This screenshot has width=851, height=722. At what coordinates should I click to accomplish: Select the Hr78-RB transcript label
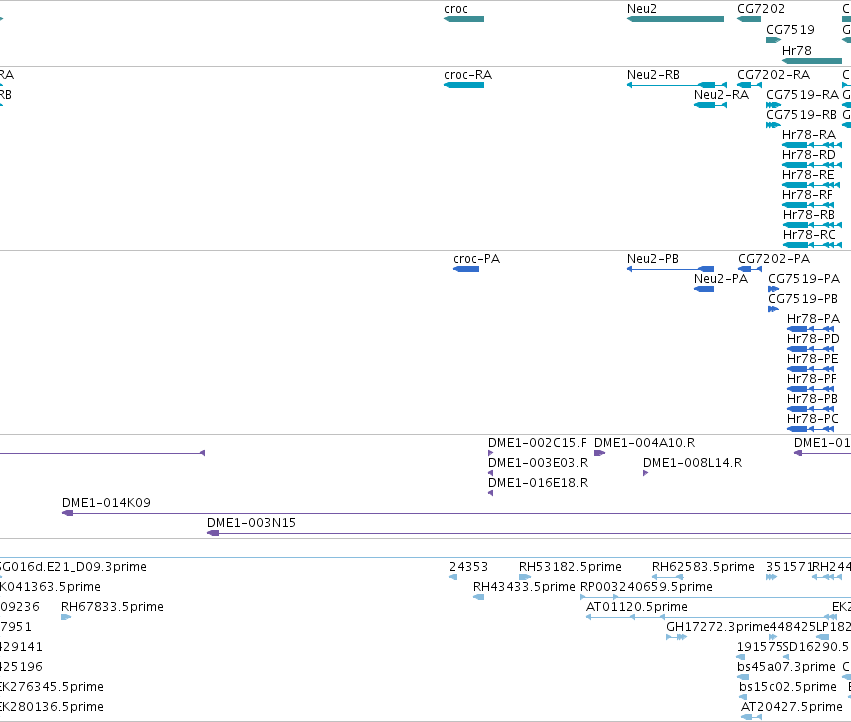[x=809, y=214]
